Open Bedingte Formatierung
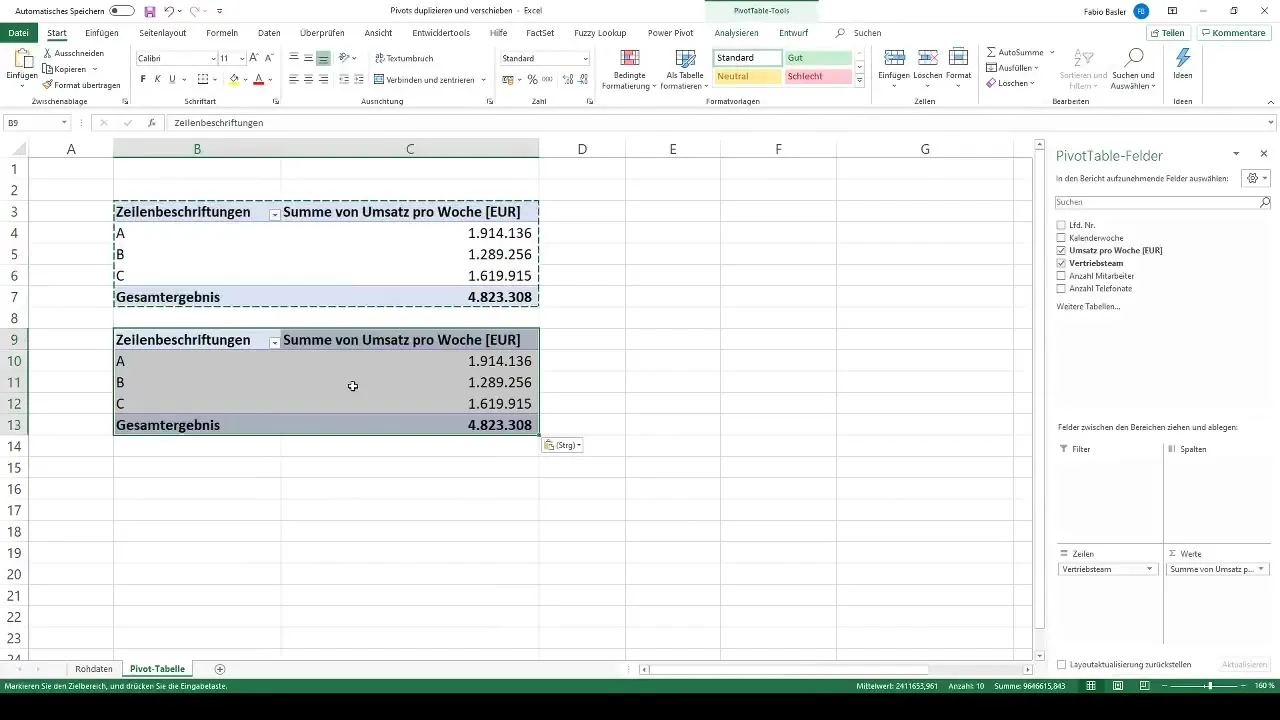This screenshot has height=720, width=1280. pyautogui.click(x=629, y=70)
